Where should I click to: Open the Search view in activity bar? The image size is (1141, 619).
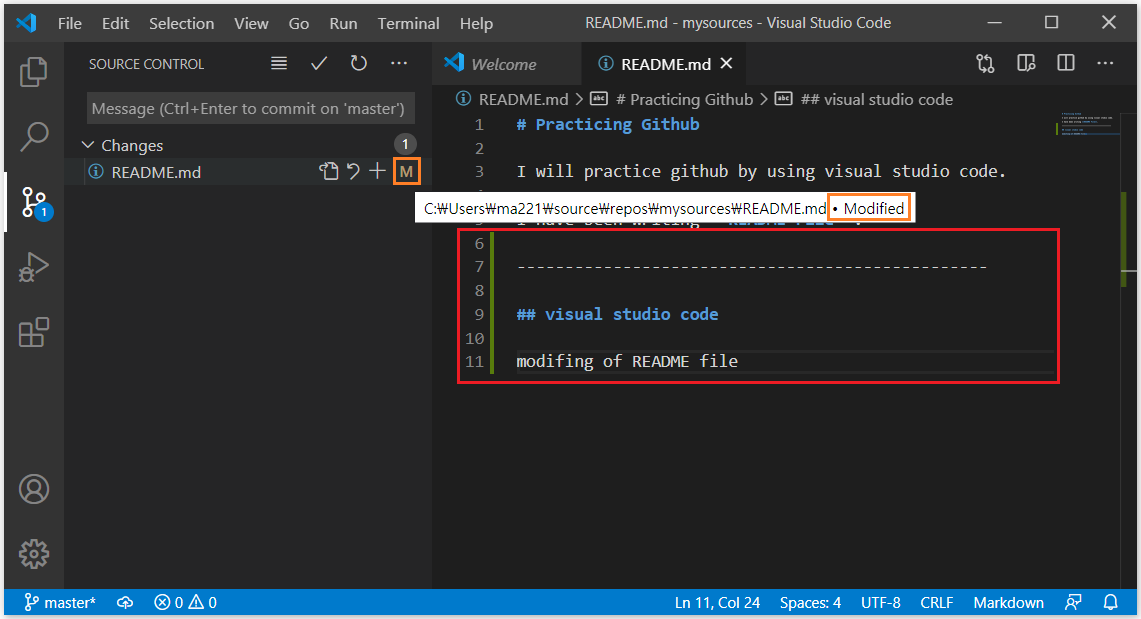(33, 136)
